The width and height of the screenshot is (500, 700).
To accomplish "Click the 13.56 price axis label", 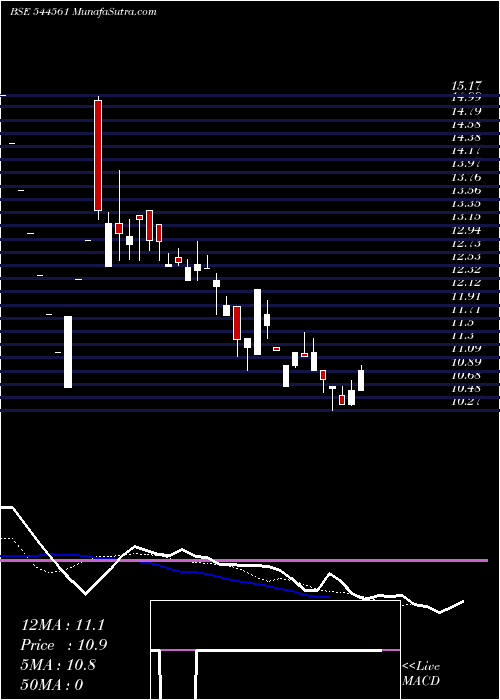I will [466, 191].
